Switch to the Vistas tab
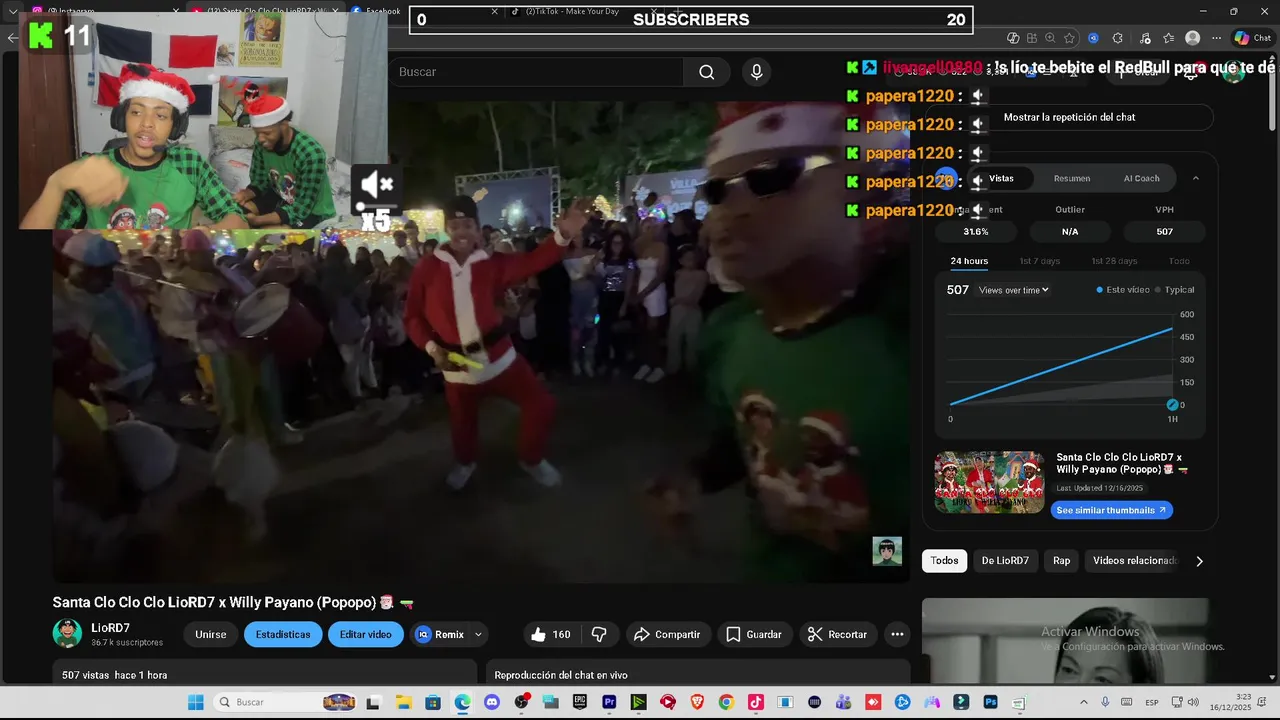 click(x=1001, y=178)
